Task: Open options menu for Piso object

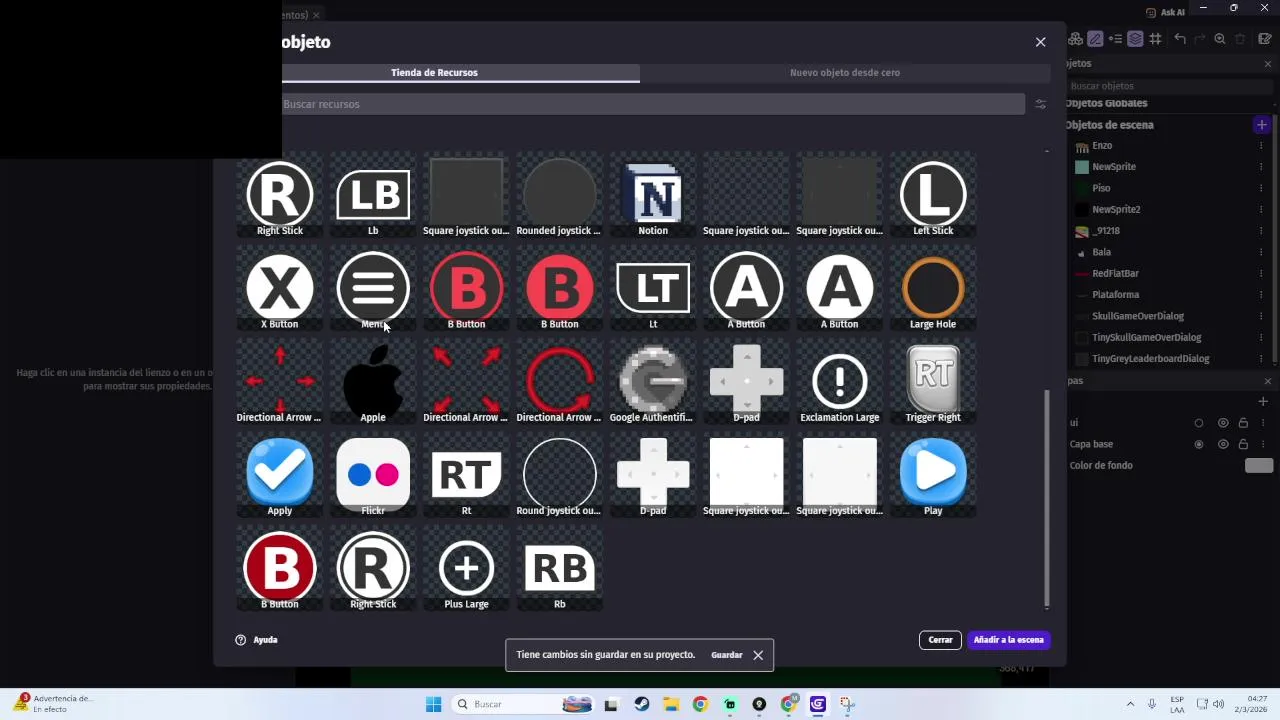Action: [x=1261, y=188]
